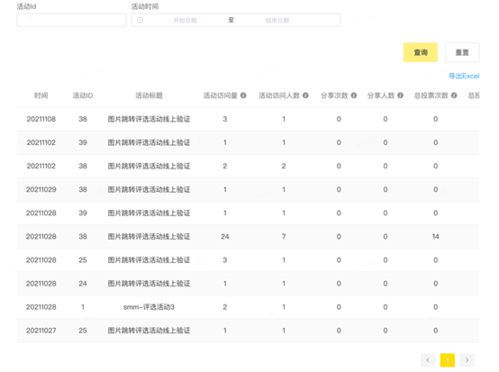Viewport: 499px width, 372px height.
Task: Click activity ID 38 in the 20211029 row
Action: [83, 189]
